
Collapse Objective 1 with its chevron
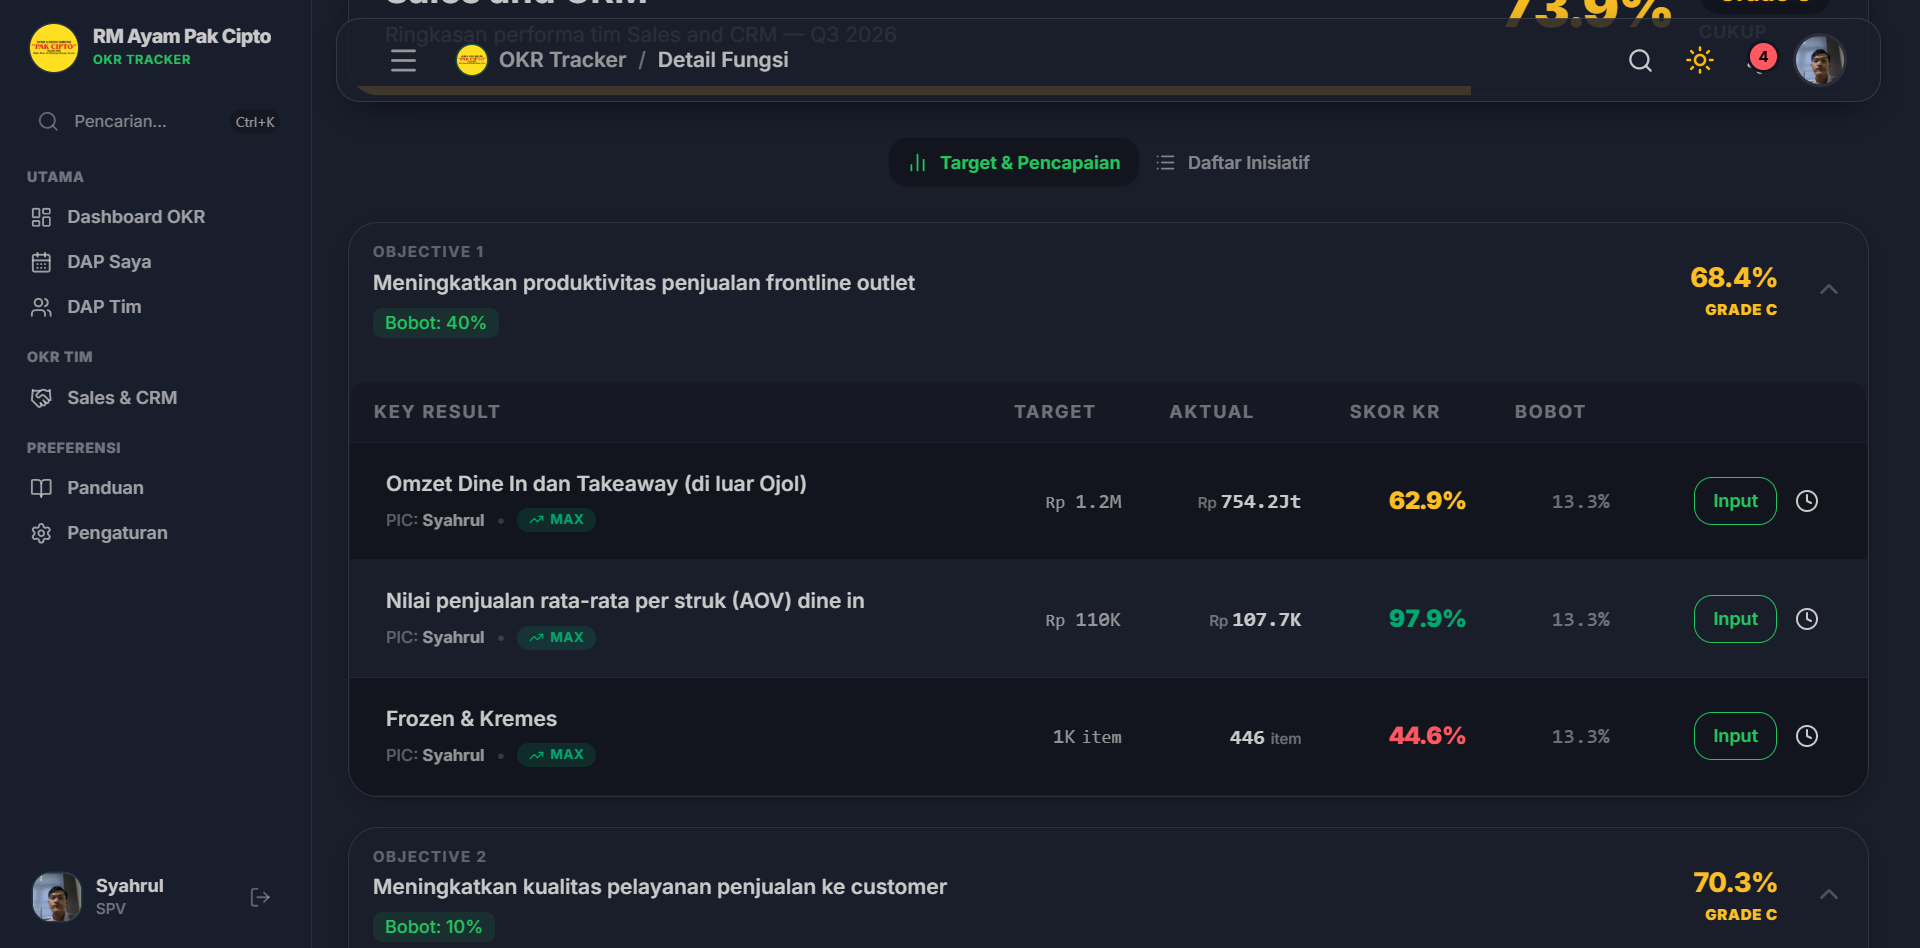1829,290
